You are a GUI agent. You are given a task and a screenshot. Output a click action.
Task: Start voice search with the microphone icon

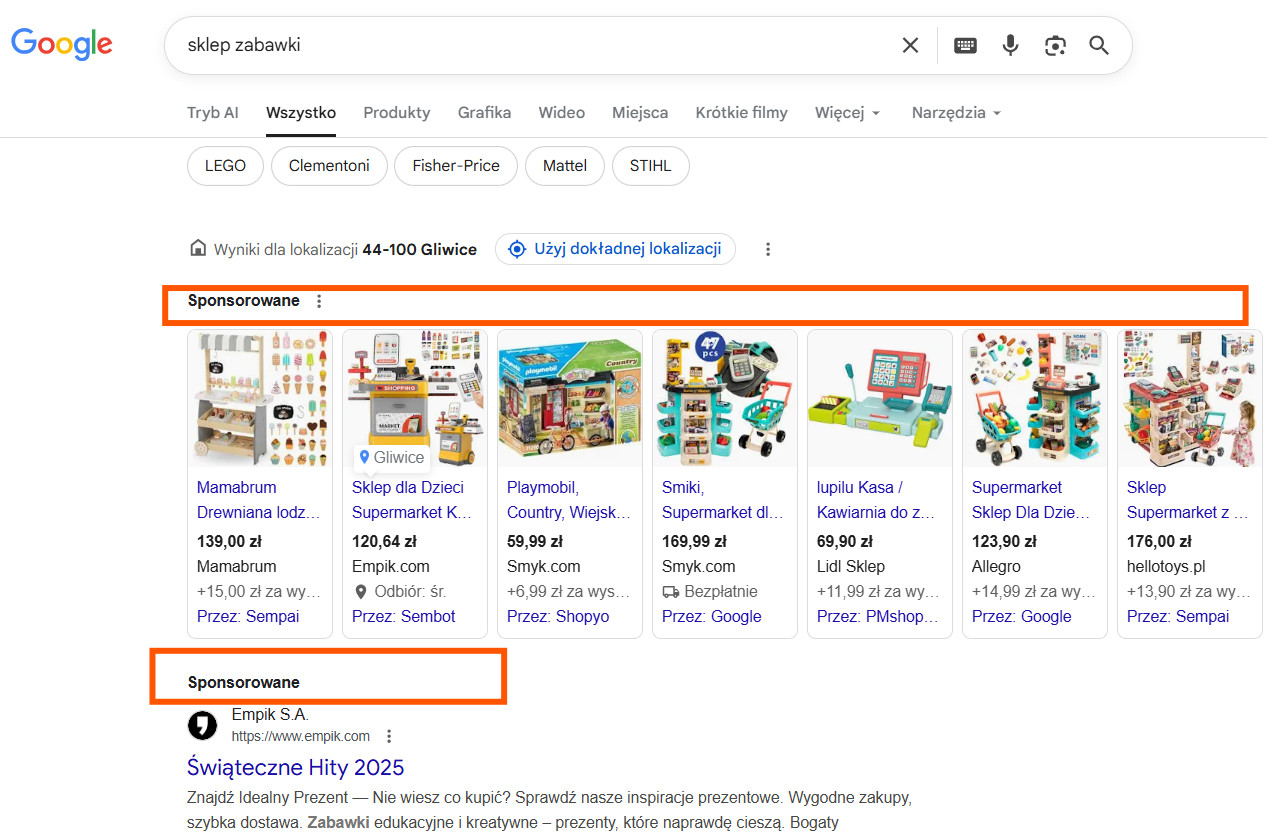1010,44
